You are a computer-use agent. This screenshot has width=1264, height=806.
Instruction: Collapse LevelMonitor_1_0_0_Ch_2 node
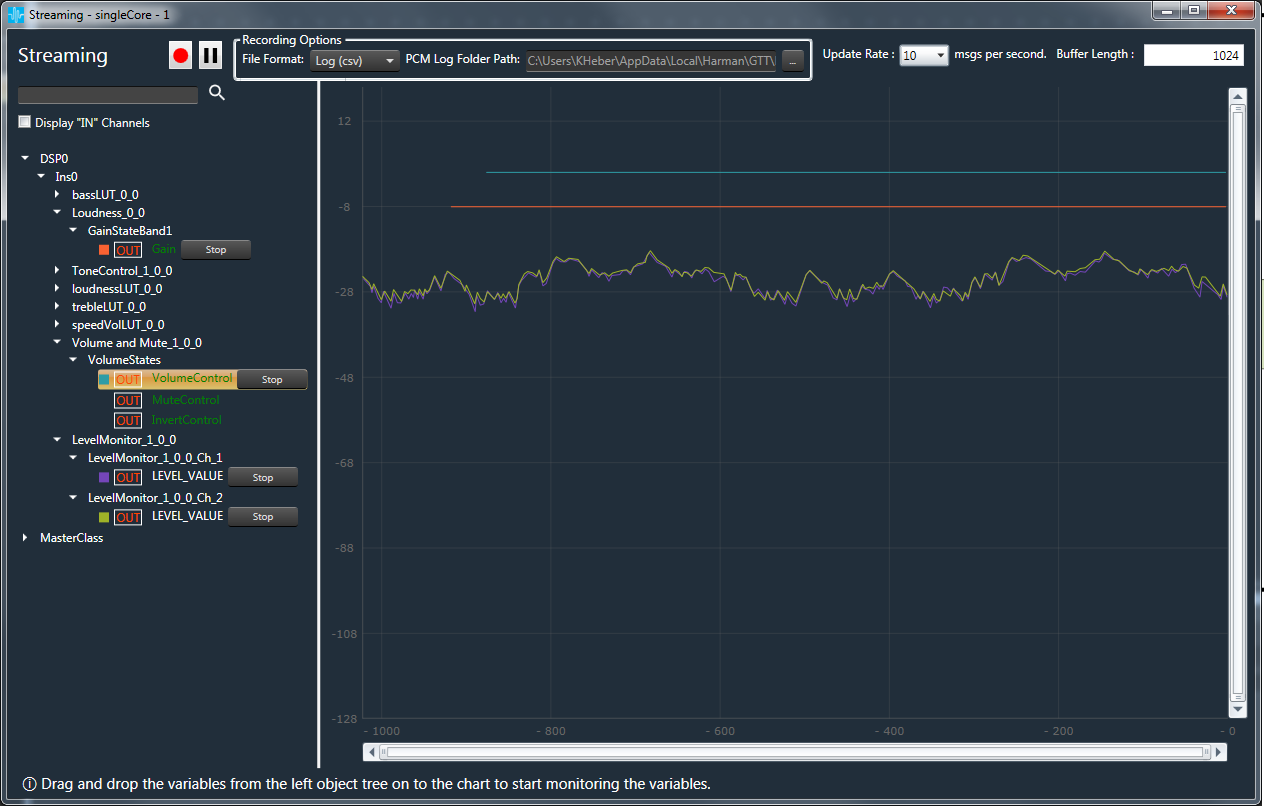click(73, 497)
